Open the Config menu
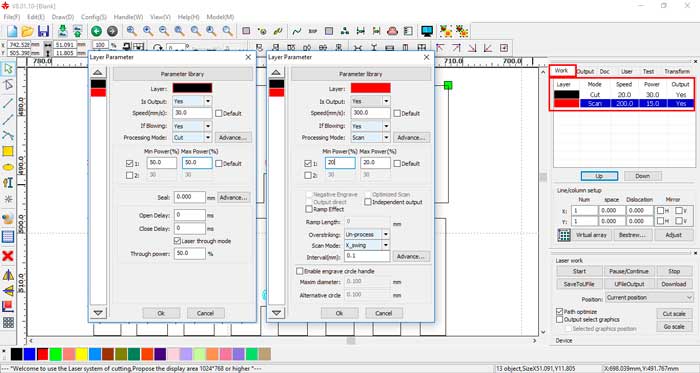 (94, 17)
